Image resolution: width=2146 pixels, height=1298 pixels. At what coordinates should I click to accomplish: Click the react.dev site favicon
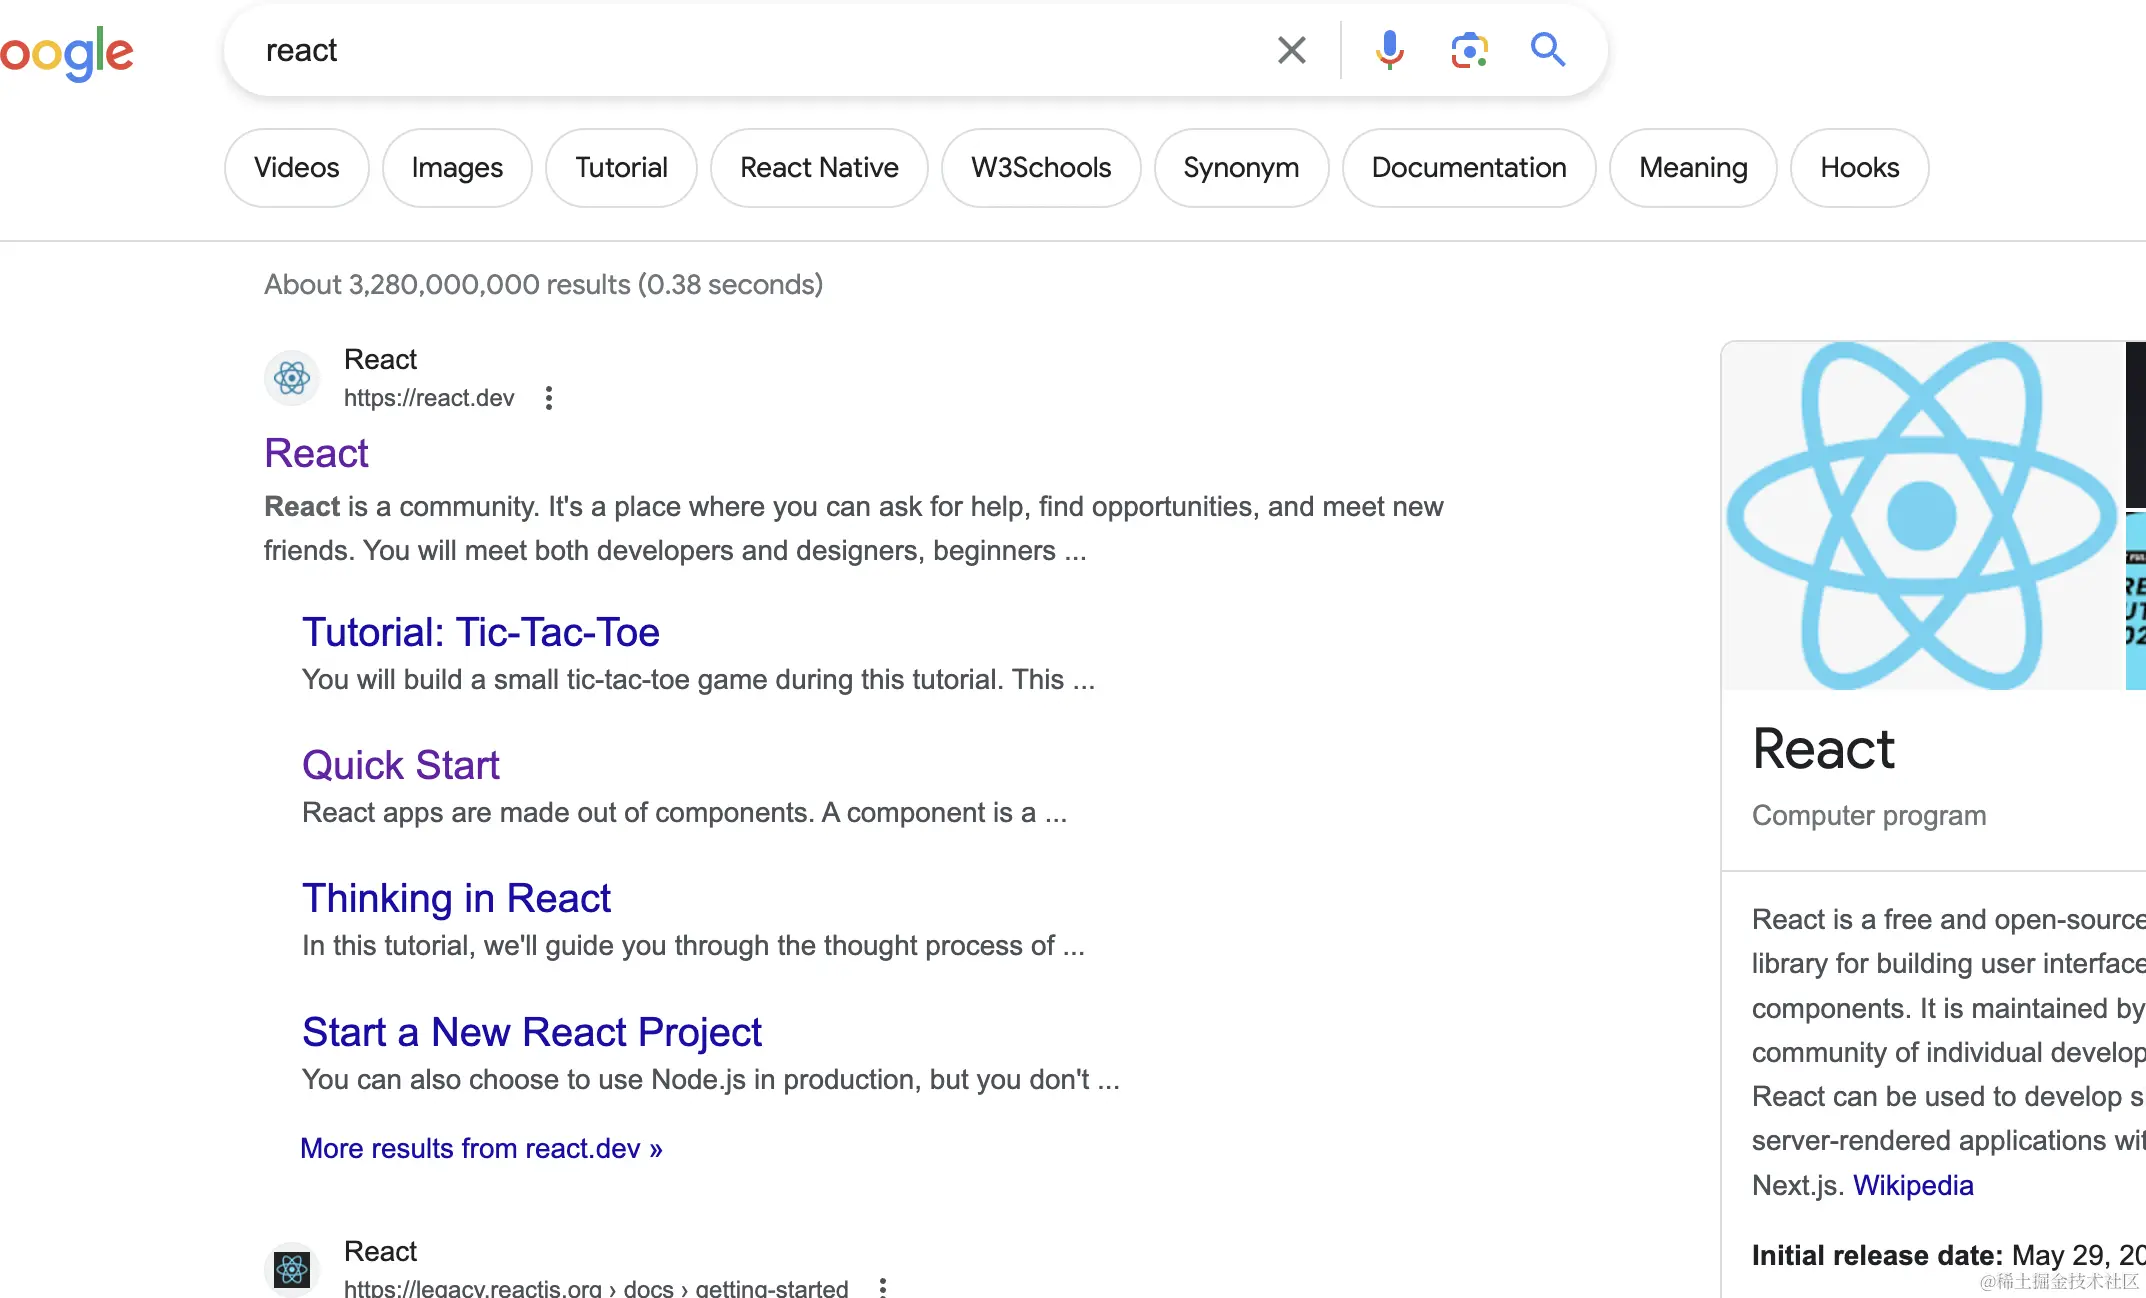(292, 378)
